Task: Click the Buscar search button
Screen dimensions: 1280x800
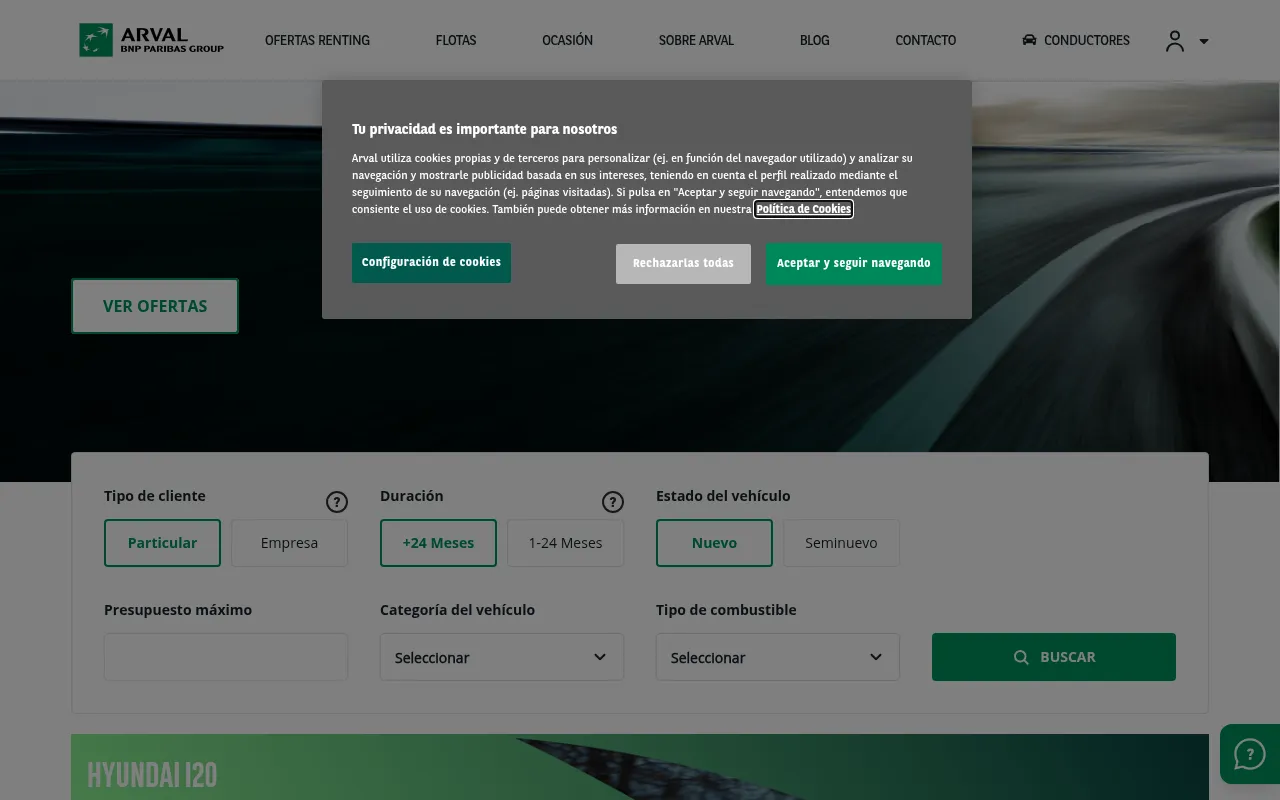Action: (1054, 657)
